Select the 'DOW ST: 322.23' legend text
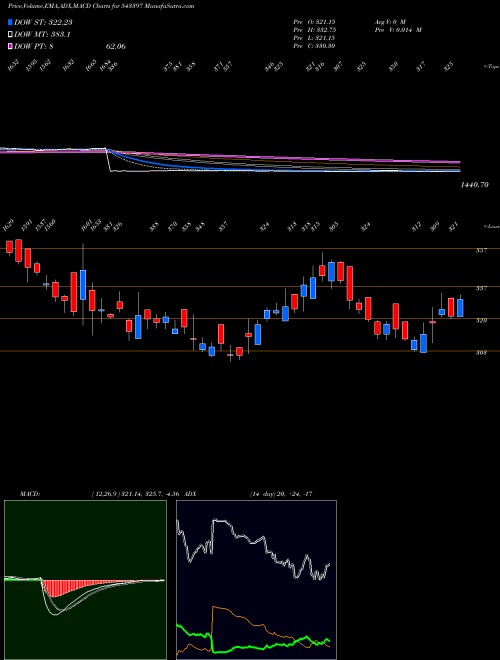Image resolution: width=500 pixels, height=660 pixels. pos(43,23)
